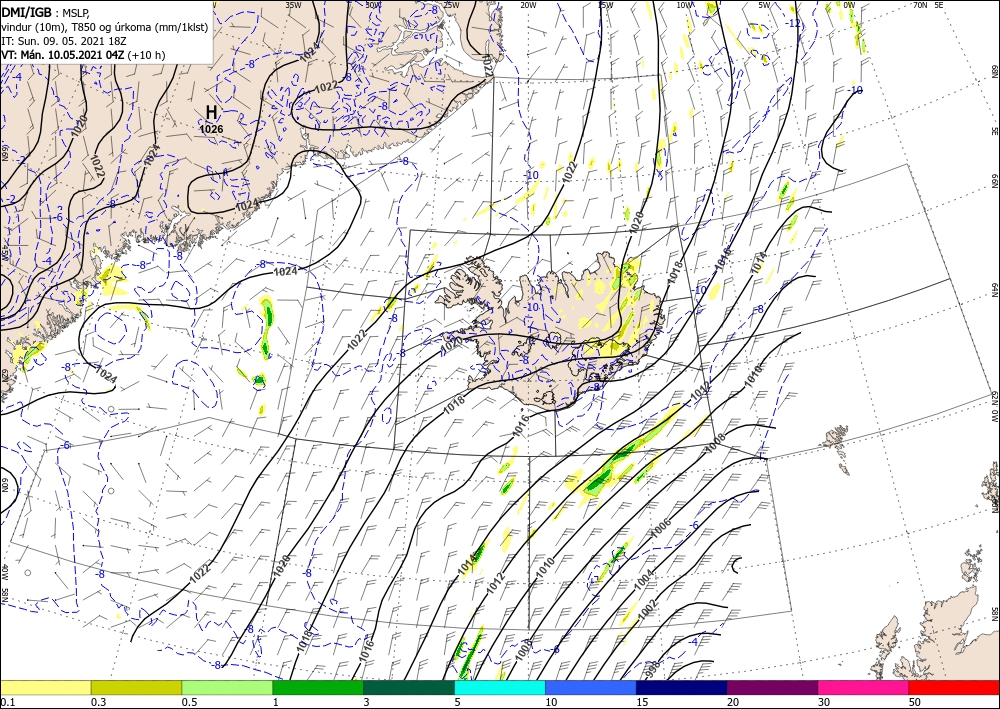The height and width of the screenshot is (709, 1000).
Task: Click the "DMI/IGB" title text
Action: click(x=27, y=11)
